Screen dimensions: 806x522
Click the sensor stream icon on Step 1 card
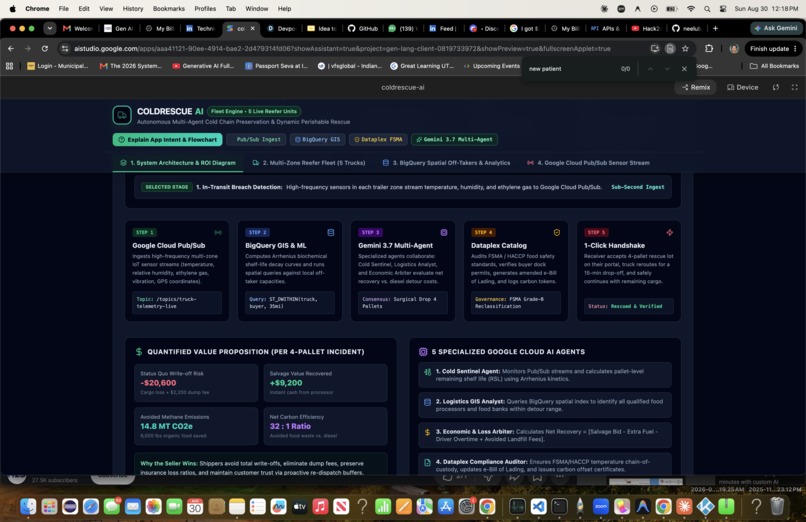(x=218, y=232)
